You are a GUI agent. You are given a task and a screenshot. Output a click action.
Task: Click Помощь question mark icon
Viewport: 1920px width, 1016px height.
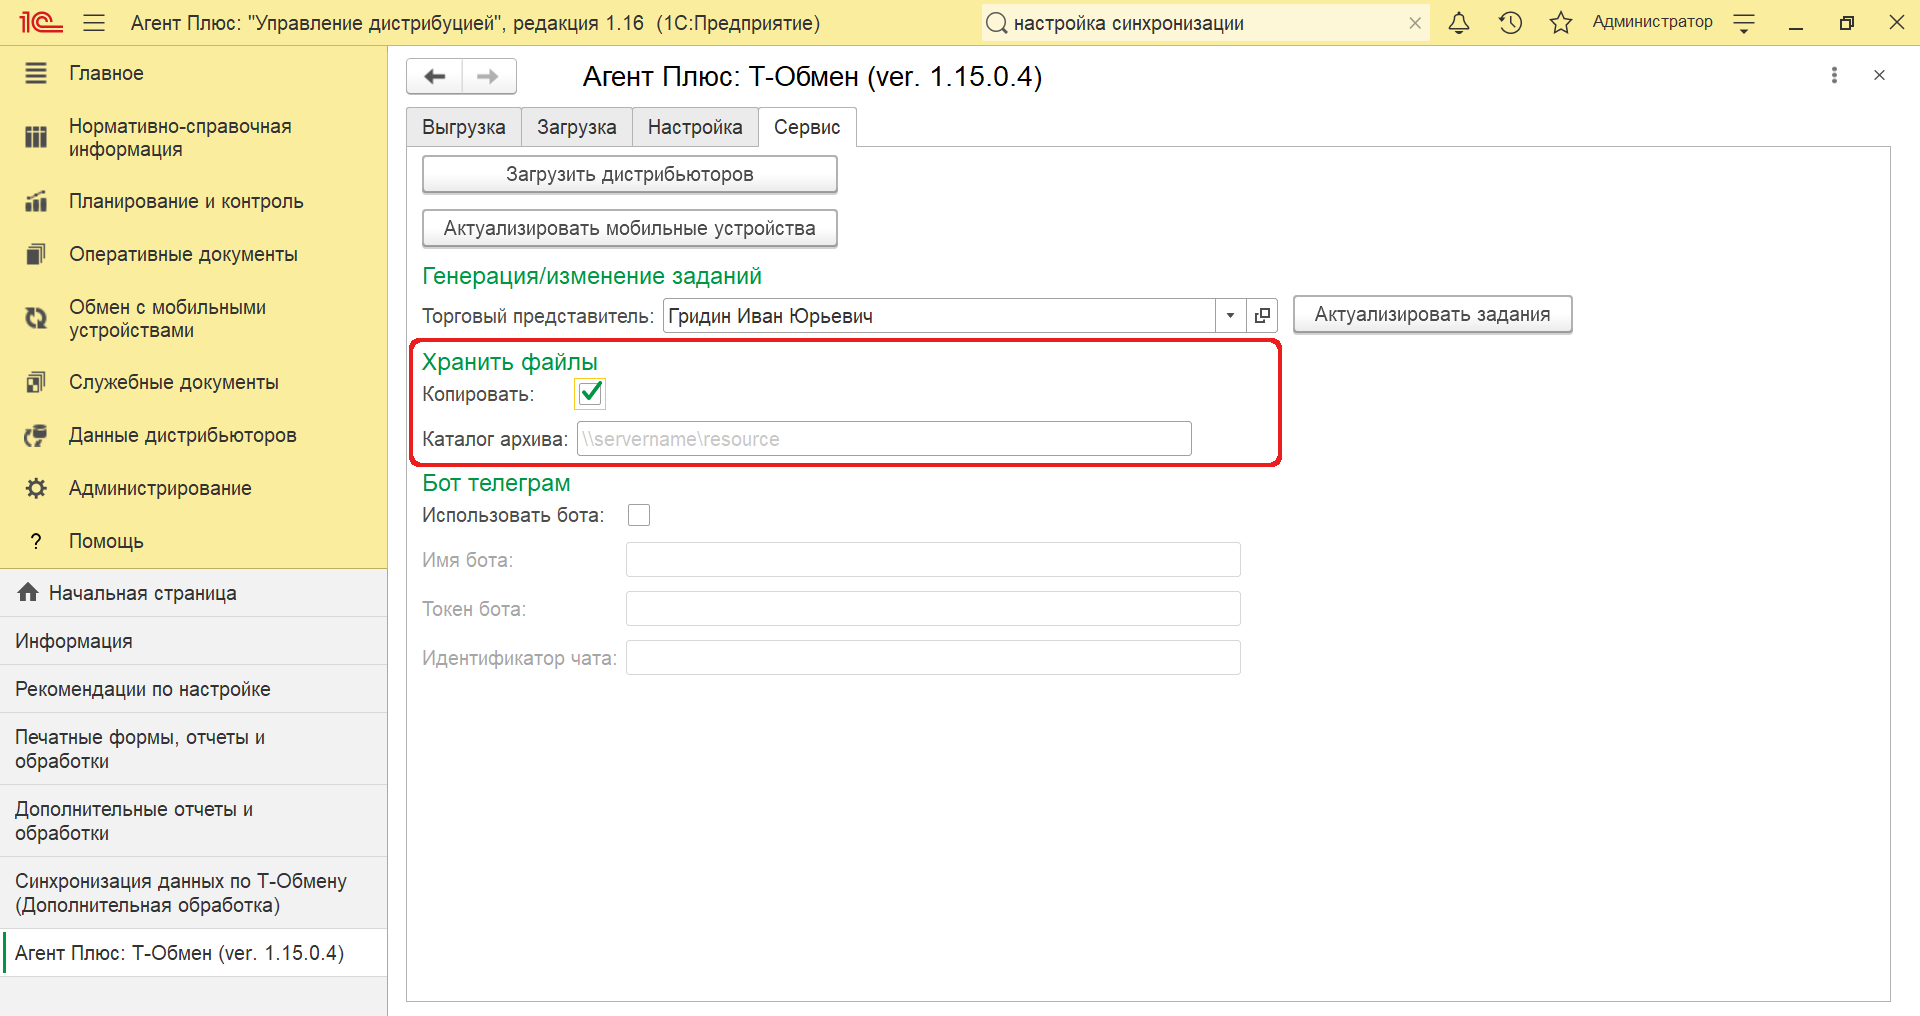pyautogui.click(x=36, y=541)
